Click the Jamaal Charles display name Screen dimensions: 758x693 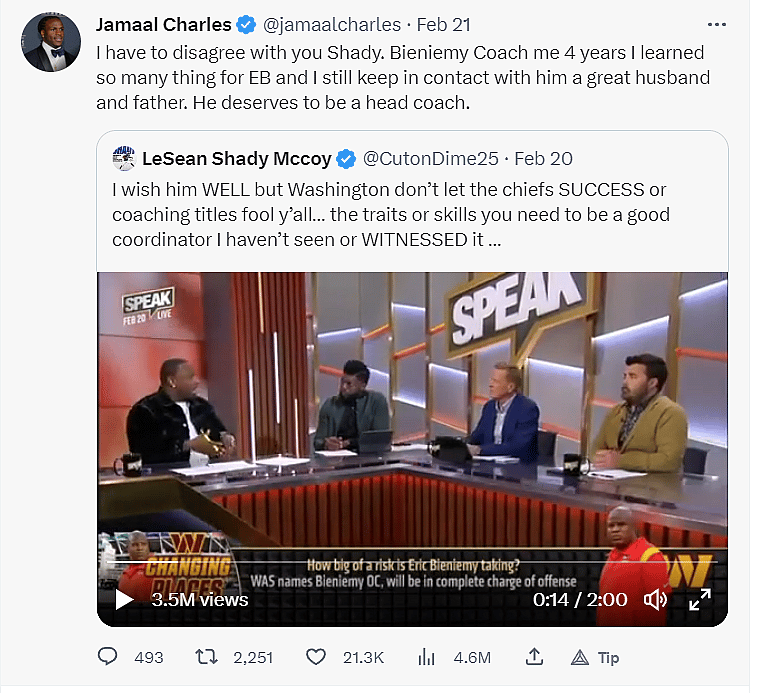coord(164,24)
